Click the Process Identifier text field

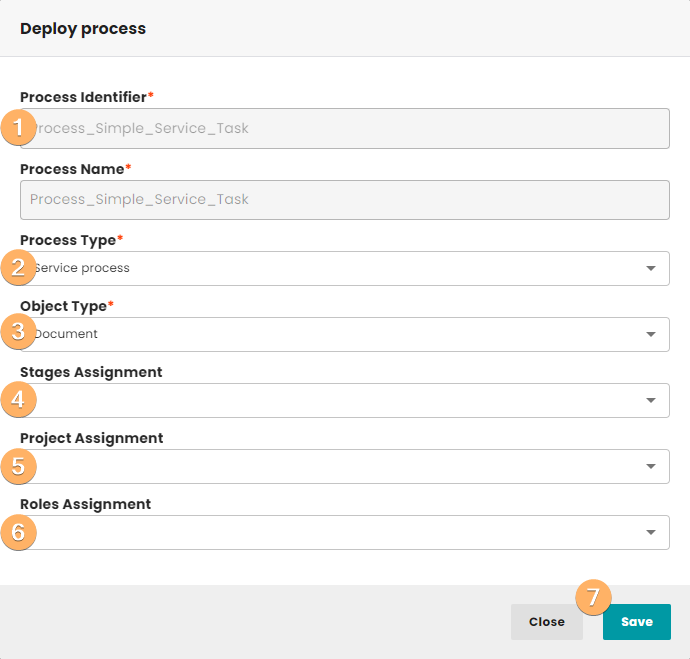tap(345, 128)
